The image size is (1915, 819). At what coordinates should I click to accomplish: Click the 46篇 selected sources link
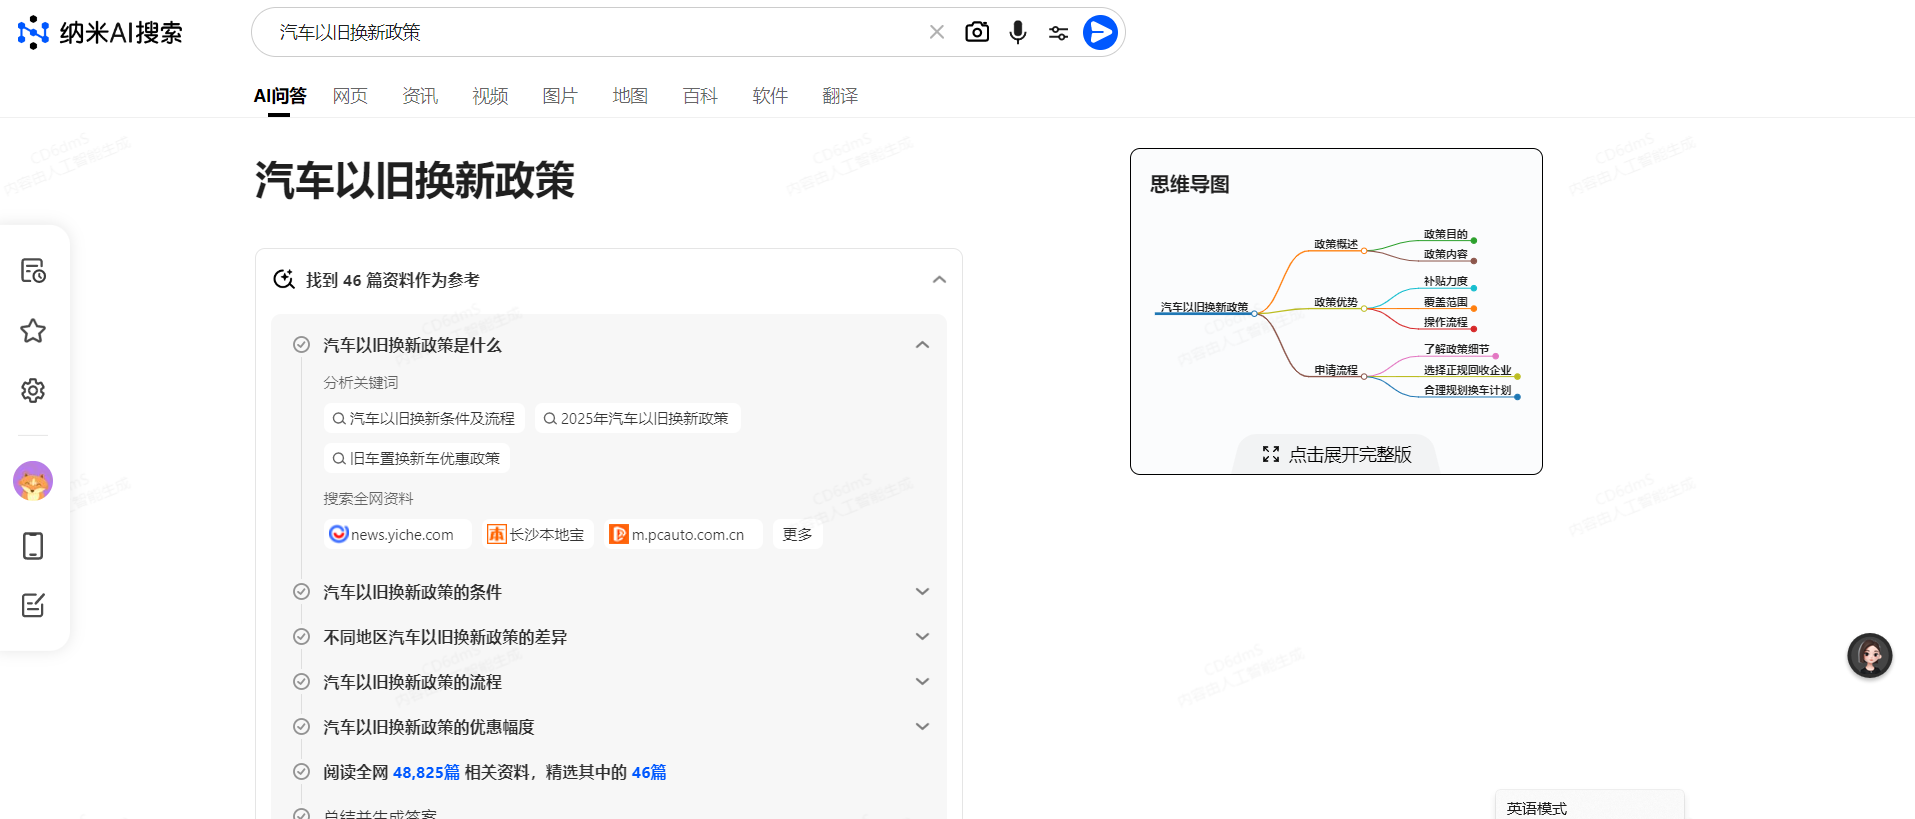tap(649, 772)
